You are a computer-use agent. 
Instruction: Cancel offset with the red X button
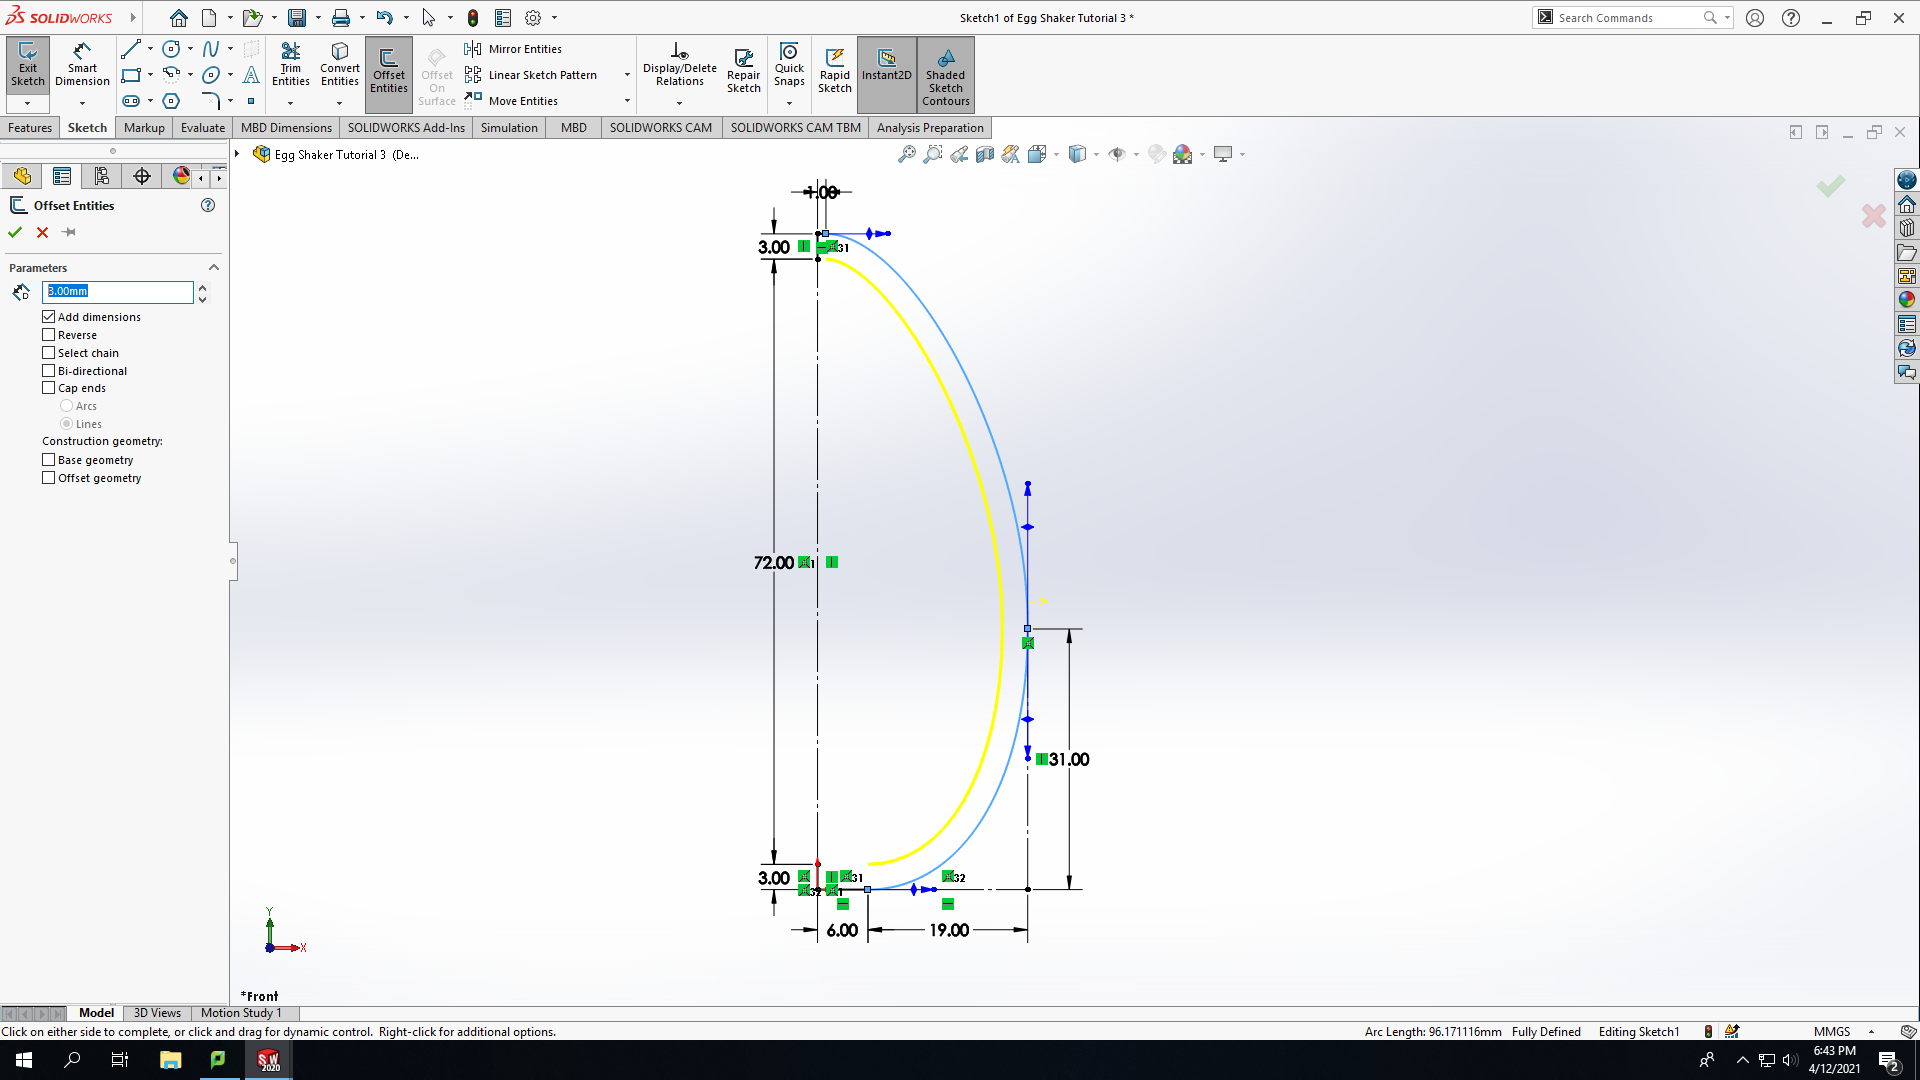pyautogui.click(x=42, y=232)
